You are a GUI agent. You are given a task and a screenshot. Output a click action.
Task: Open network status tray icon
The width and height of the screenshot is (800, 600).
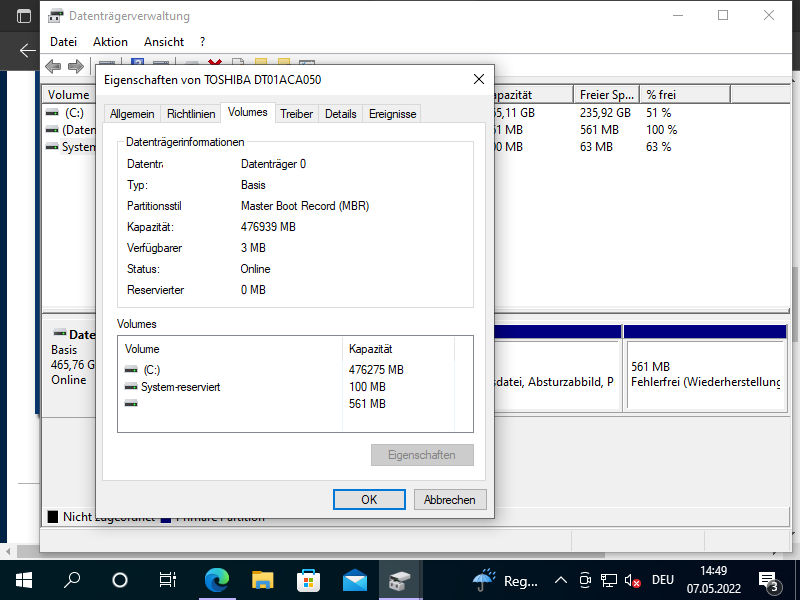click(608, 580)
